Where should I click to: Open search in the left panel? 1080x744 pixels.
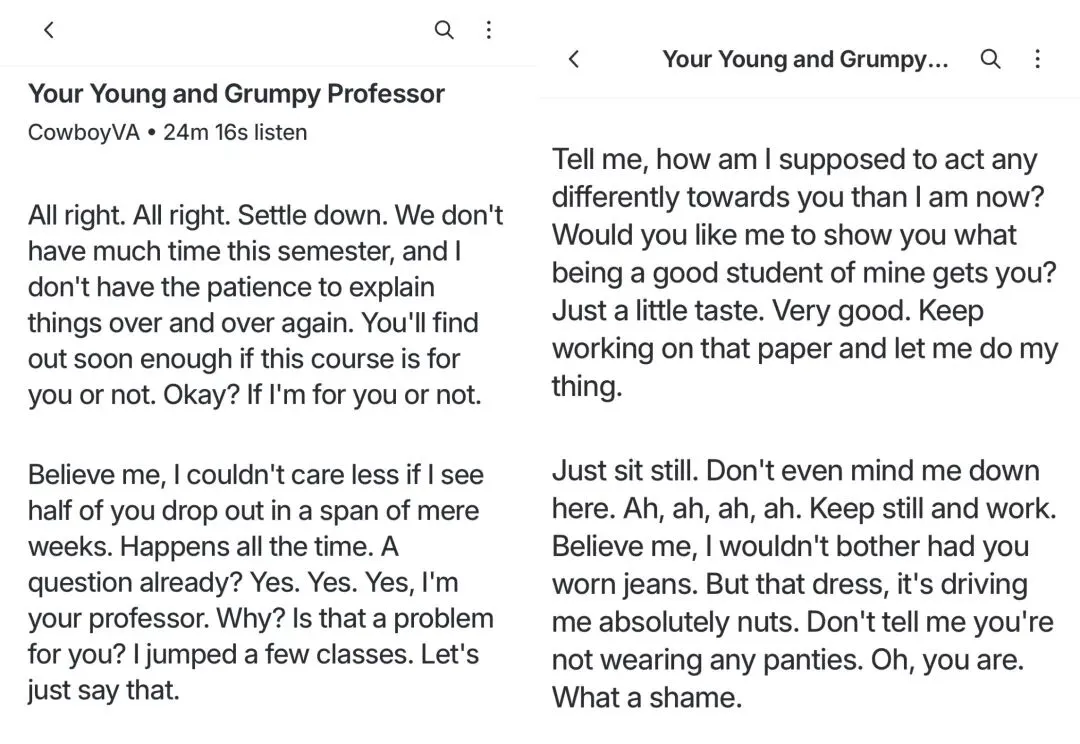[444, 30]
